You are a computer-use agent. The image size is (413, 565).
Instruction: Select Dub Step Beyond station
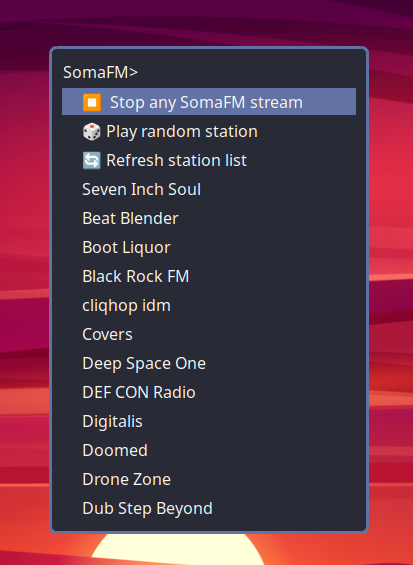(x=209, y=508)
